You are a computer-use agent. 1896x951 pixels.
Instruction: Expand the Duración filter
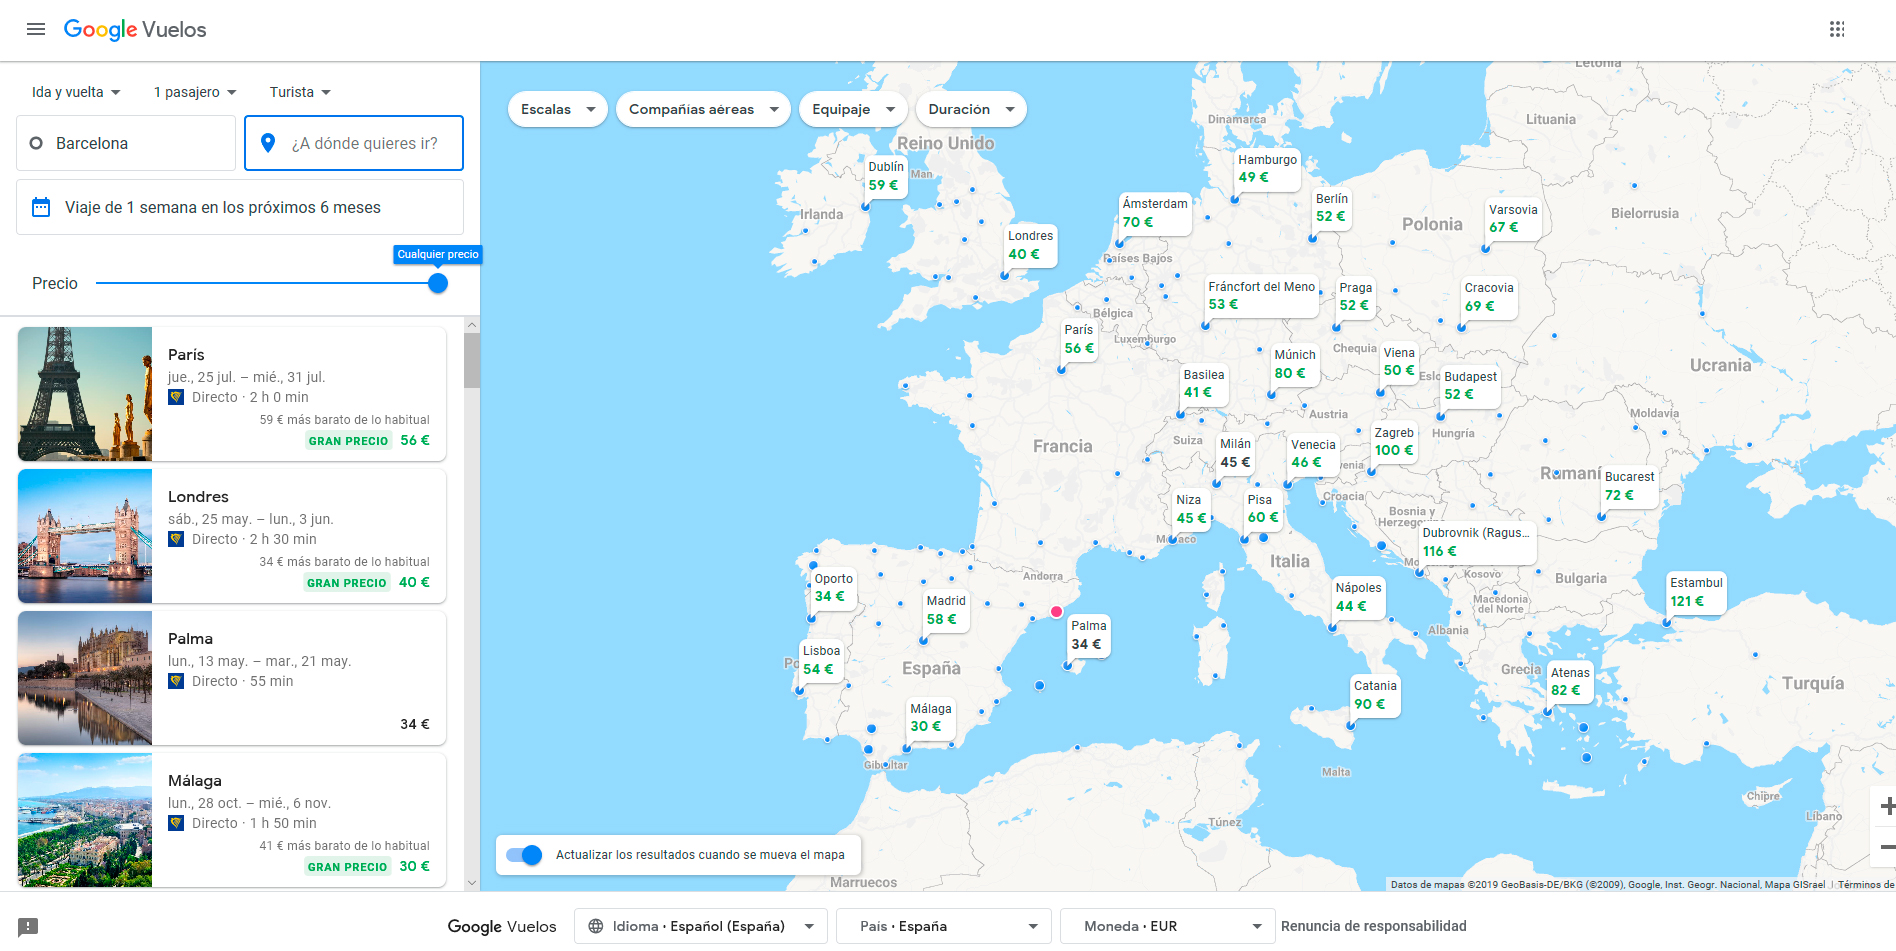coord(971,109)
